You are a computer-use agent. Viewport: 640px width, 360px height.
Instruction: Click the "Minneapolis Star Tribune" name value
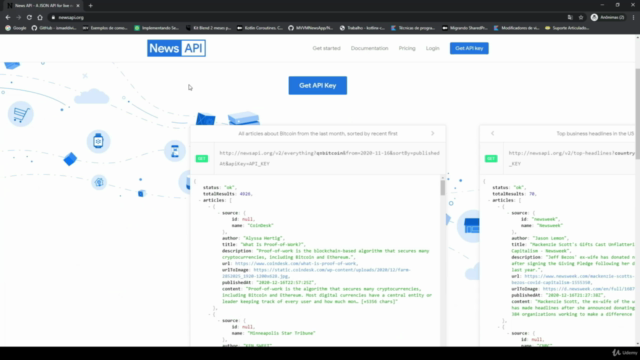click(x=281, y=333)
